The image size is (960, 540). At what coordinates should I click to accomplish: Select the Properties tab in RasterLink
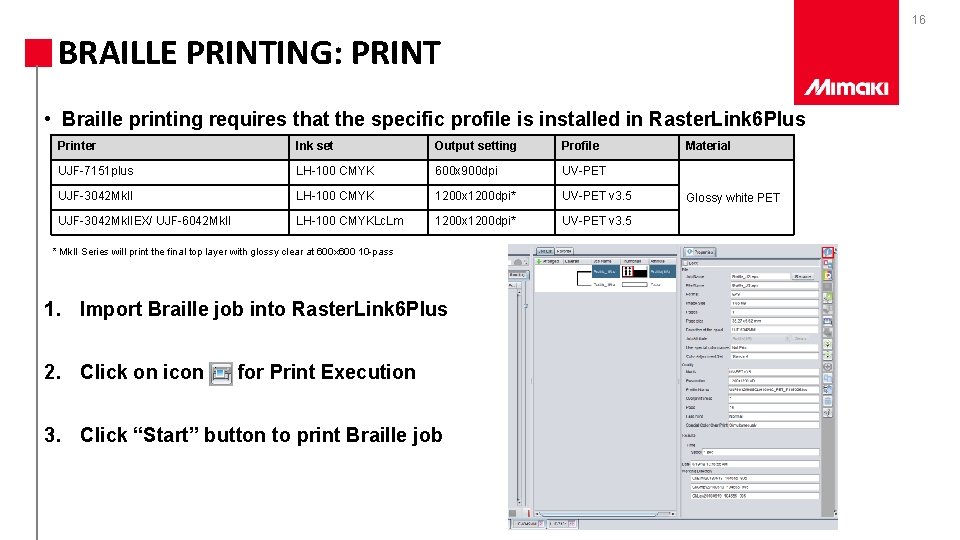pos(700,252)
